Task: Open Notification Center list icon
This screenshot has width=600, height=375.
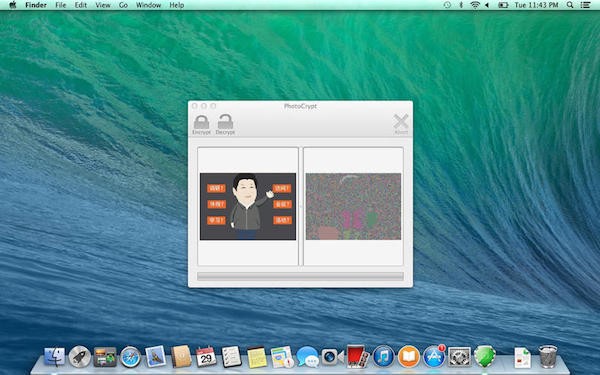Action: 585,5
